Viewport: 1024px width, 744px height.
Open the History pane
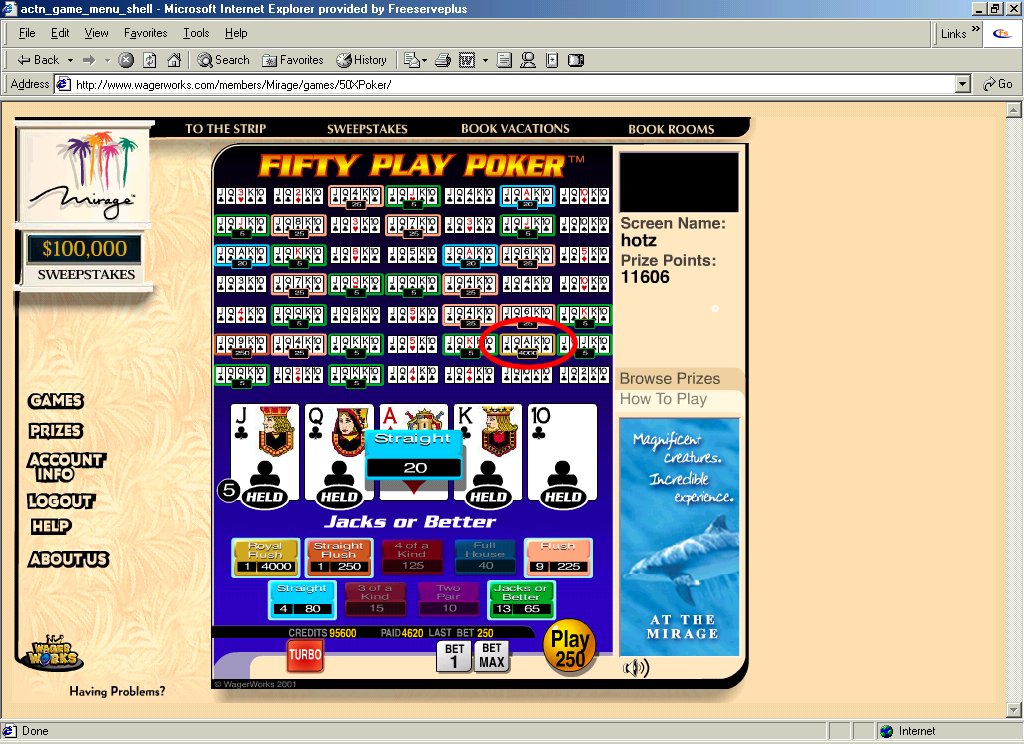tap(361, 60)
